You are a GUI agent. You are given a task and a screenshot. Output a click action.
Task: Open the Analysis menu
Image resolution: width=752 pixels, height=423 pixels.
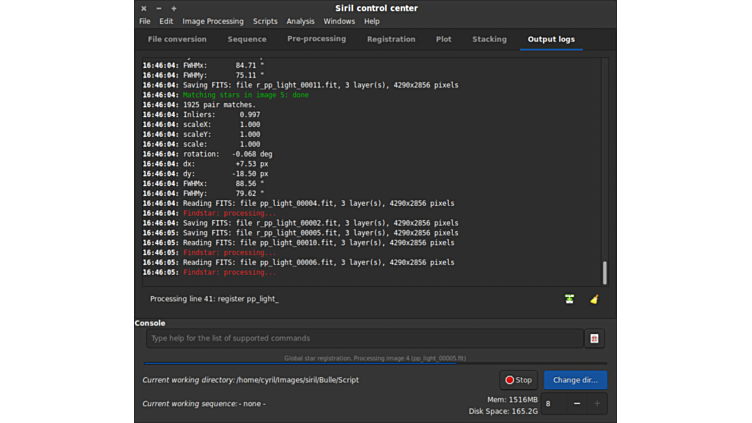[300, 21]
